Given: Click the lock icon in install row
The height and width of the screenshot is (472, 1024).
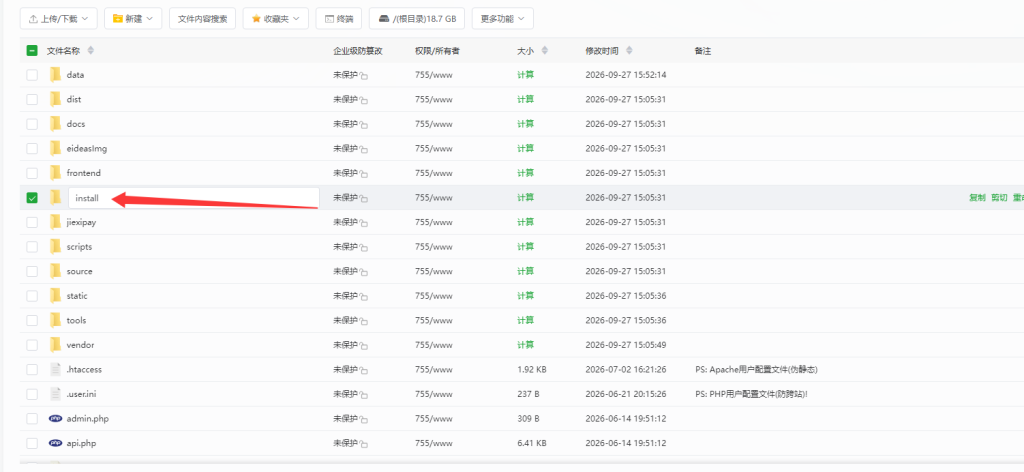Looking at the screenshot, I should point(364,199).
